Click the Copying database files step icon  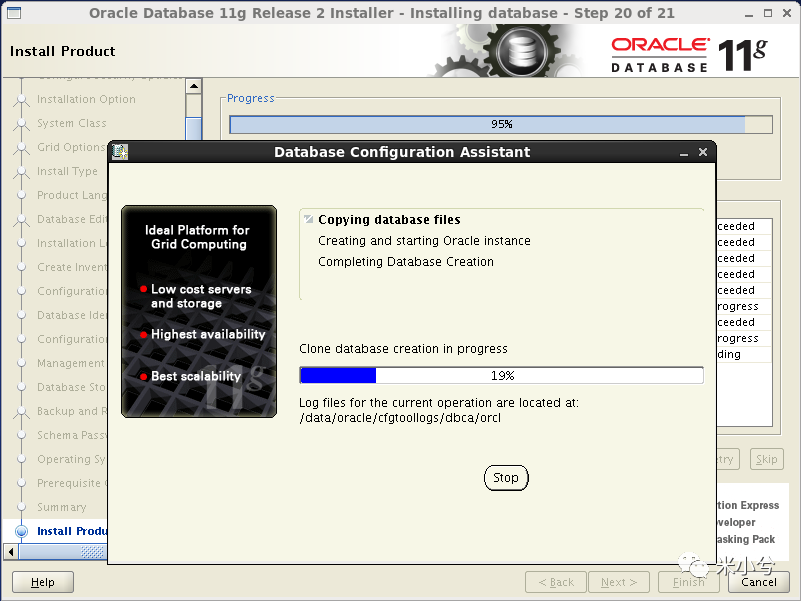308,220
